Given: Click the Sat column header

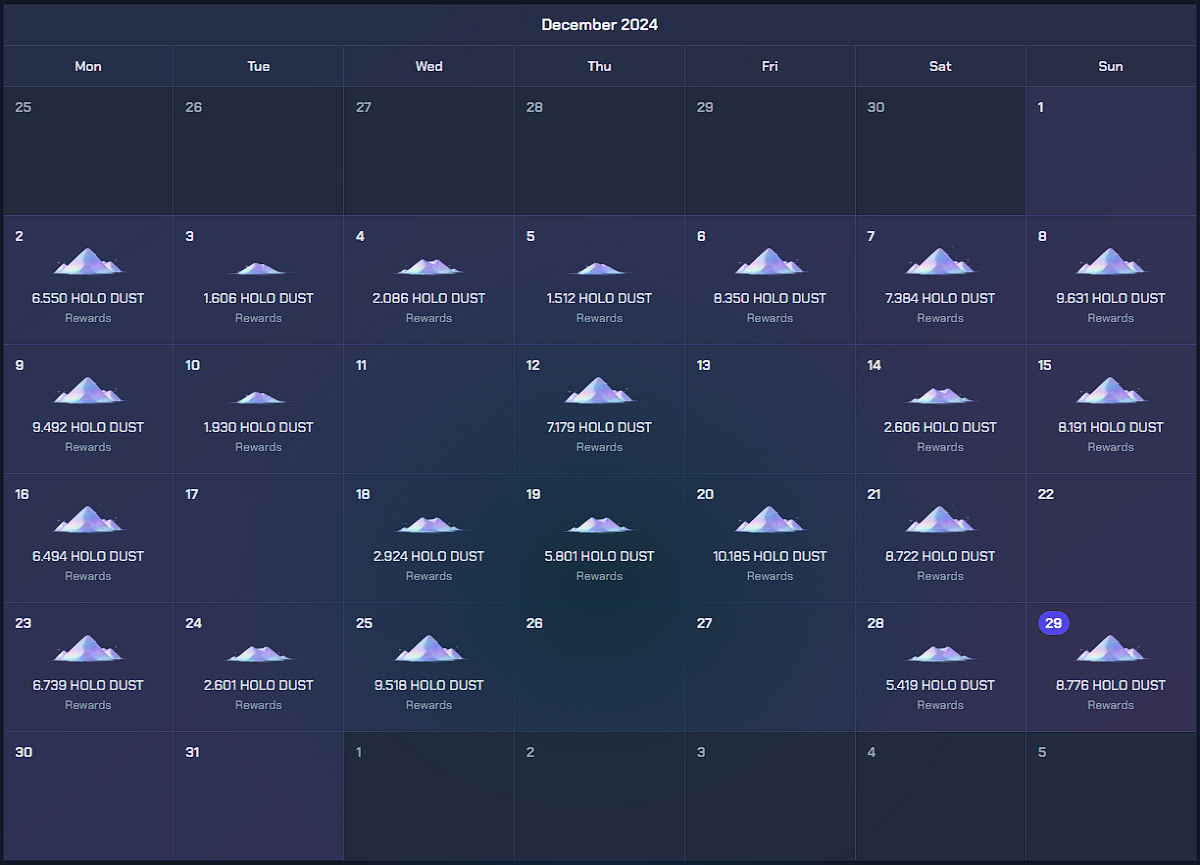Looking at the screenshot, I should coord(940,66).
